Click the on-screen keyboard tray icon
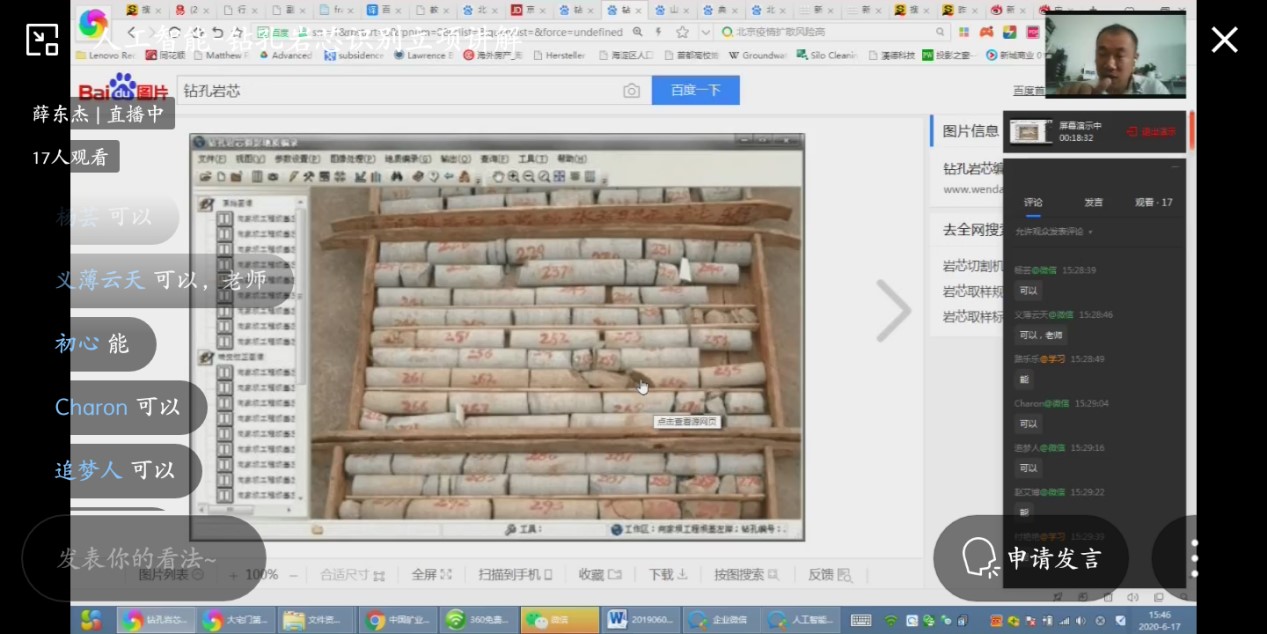 pos(860,620)
